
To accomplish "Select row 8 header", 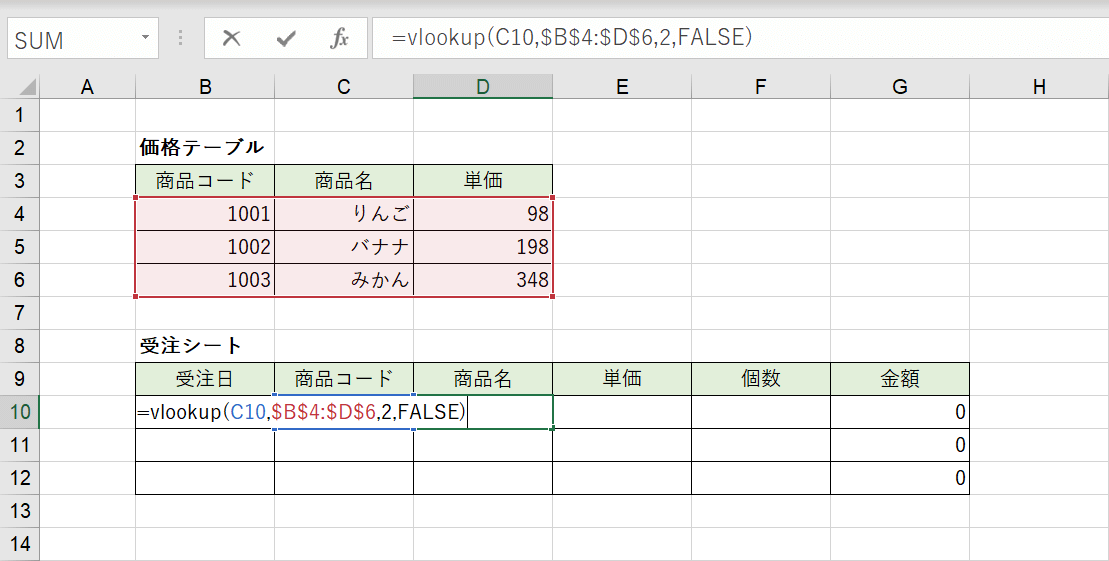I will pos(20,346).
